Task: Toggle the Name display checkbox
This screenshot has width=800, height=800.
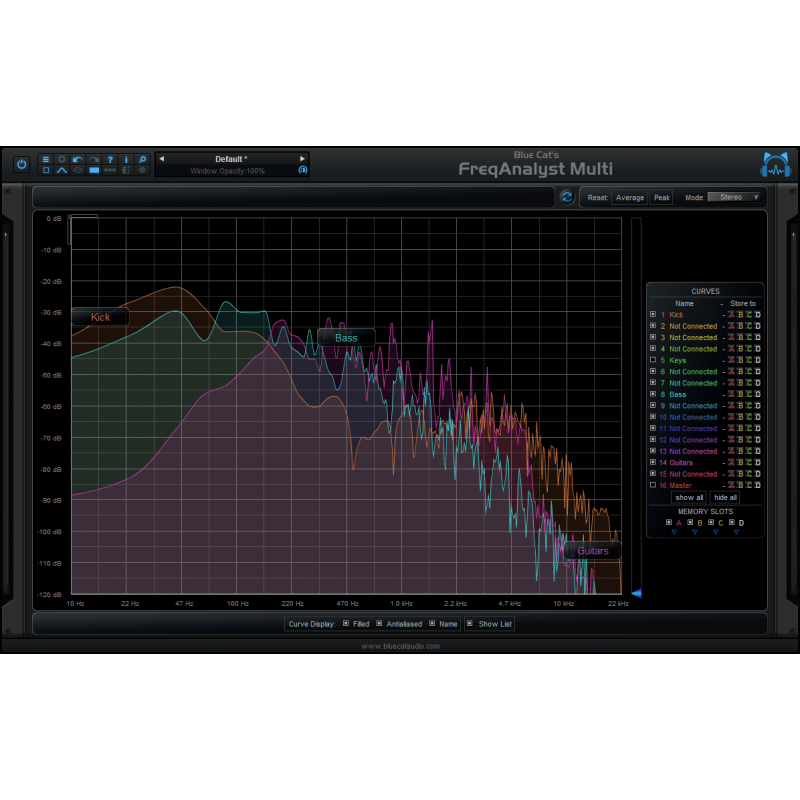Action: [x=432, y=623]
